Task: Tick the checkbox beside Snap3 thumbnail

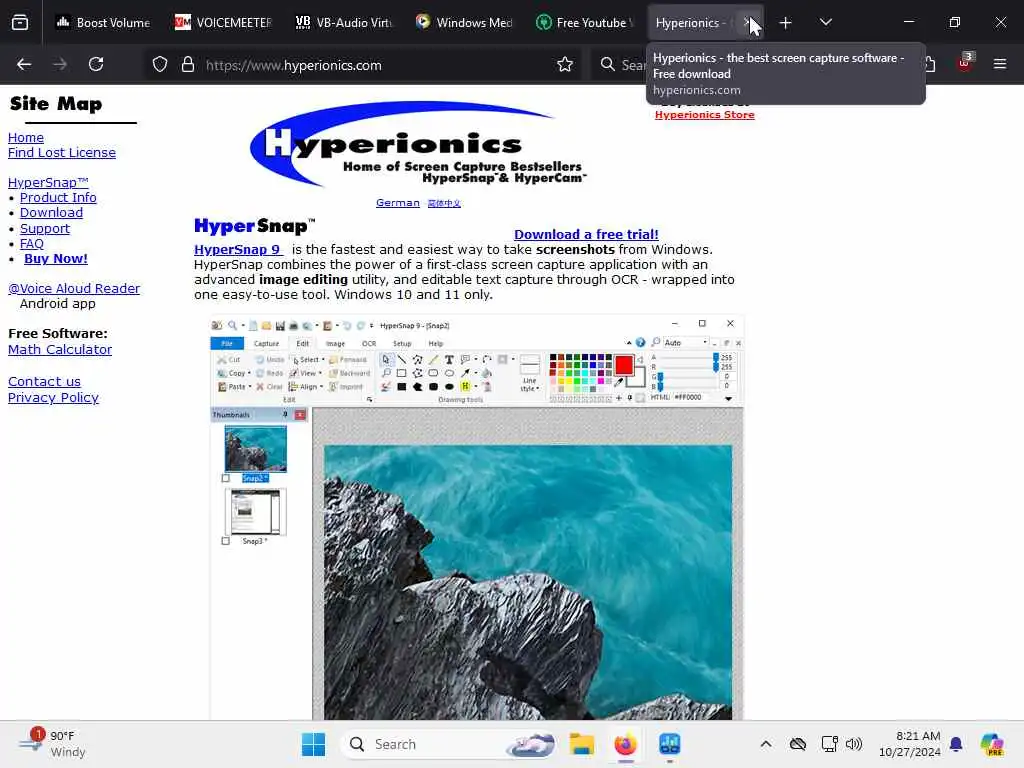Action: click(x=226, y=541)
